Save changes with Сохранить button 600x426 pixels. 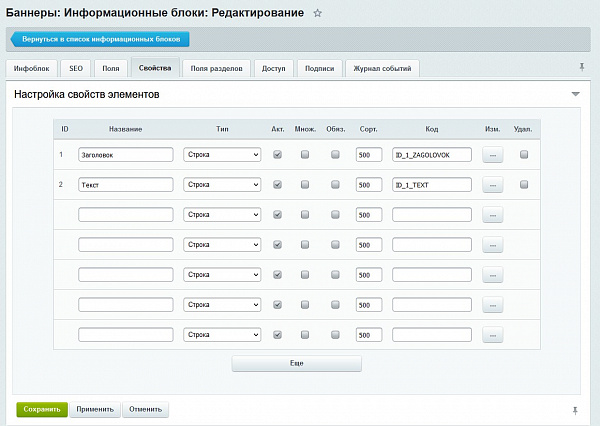coord(42,409)
